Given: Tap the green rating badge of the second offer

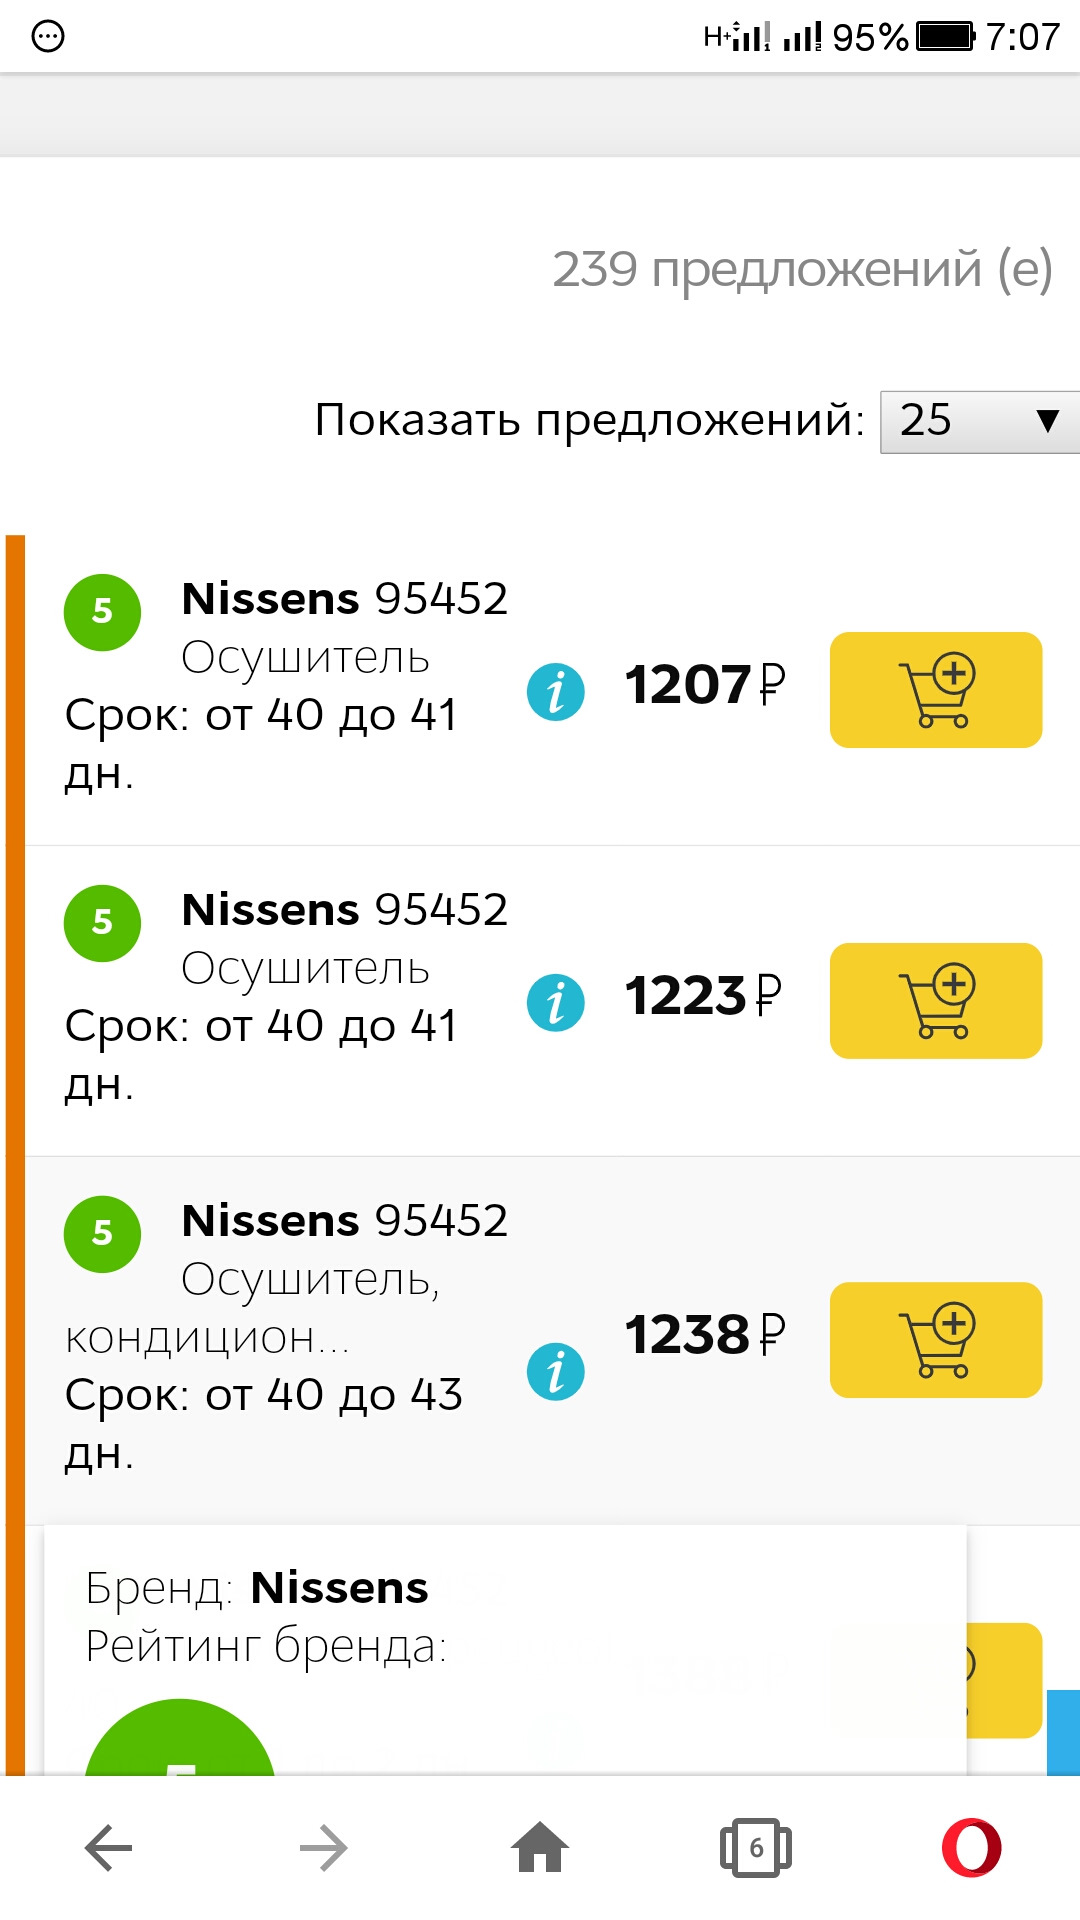Looking at the screenshot, I should [101, 921].
